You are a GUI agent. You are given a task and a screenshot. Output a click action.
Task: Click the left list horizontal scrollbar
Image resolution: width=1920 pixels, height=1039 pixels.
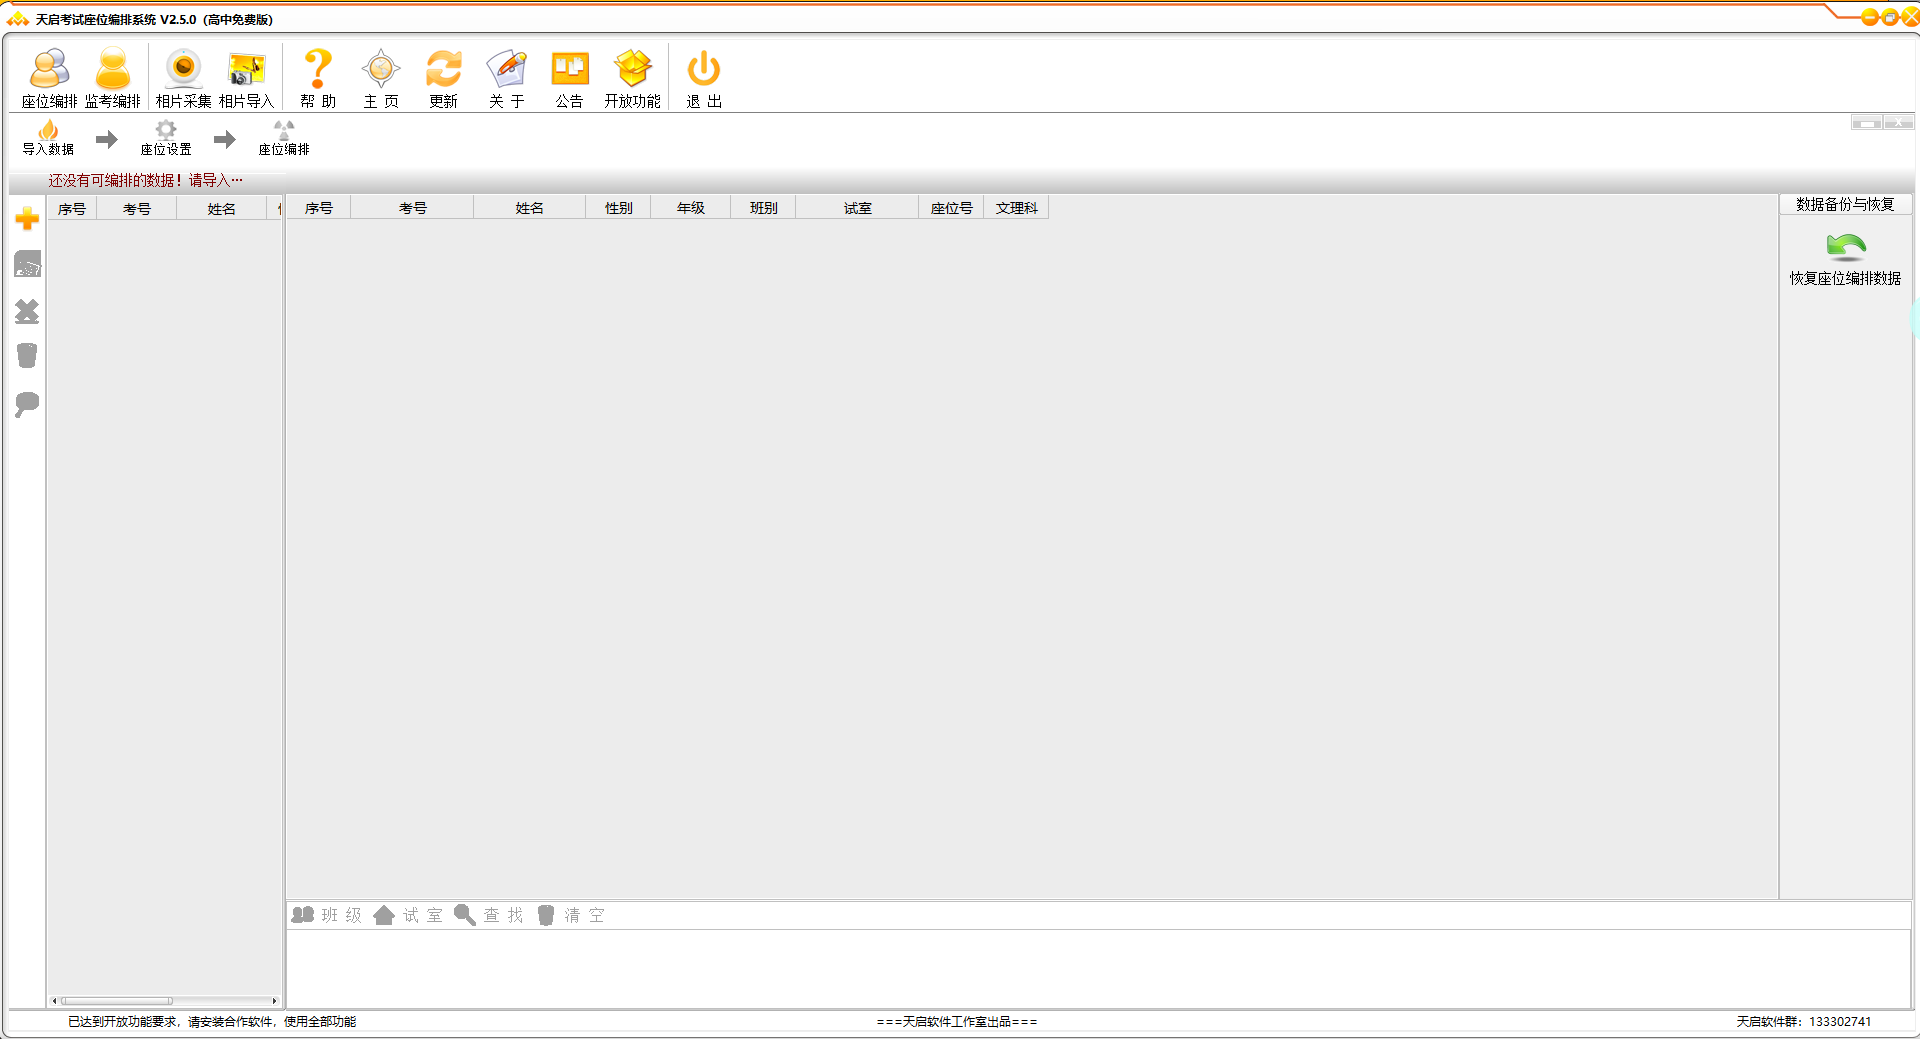coord(117,1000)
